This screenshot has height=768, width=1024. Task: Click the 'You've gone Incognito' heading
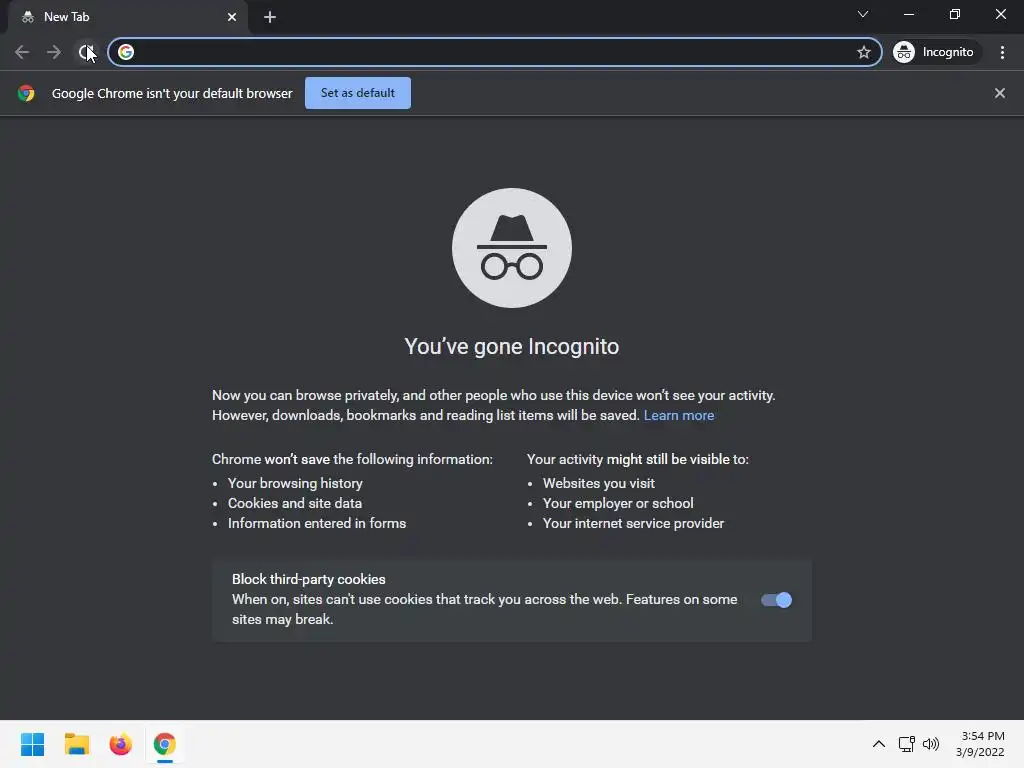(511, 346)
